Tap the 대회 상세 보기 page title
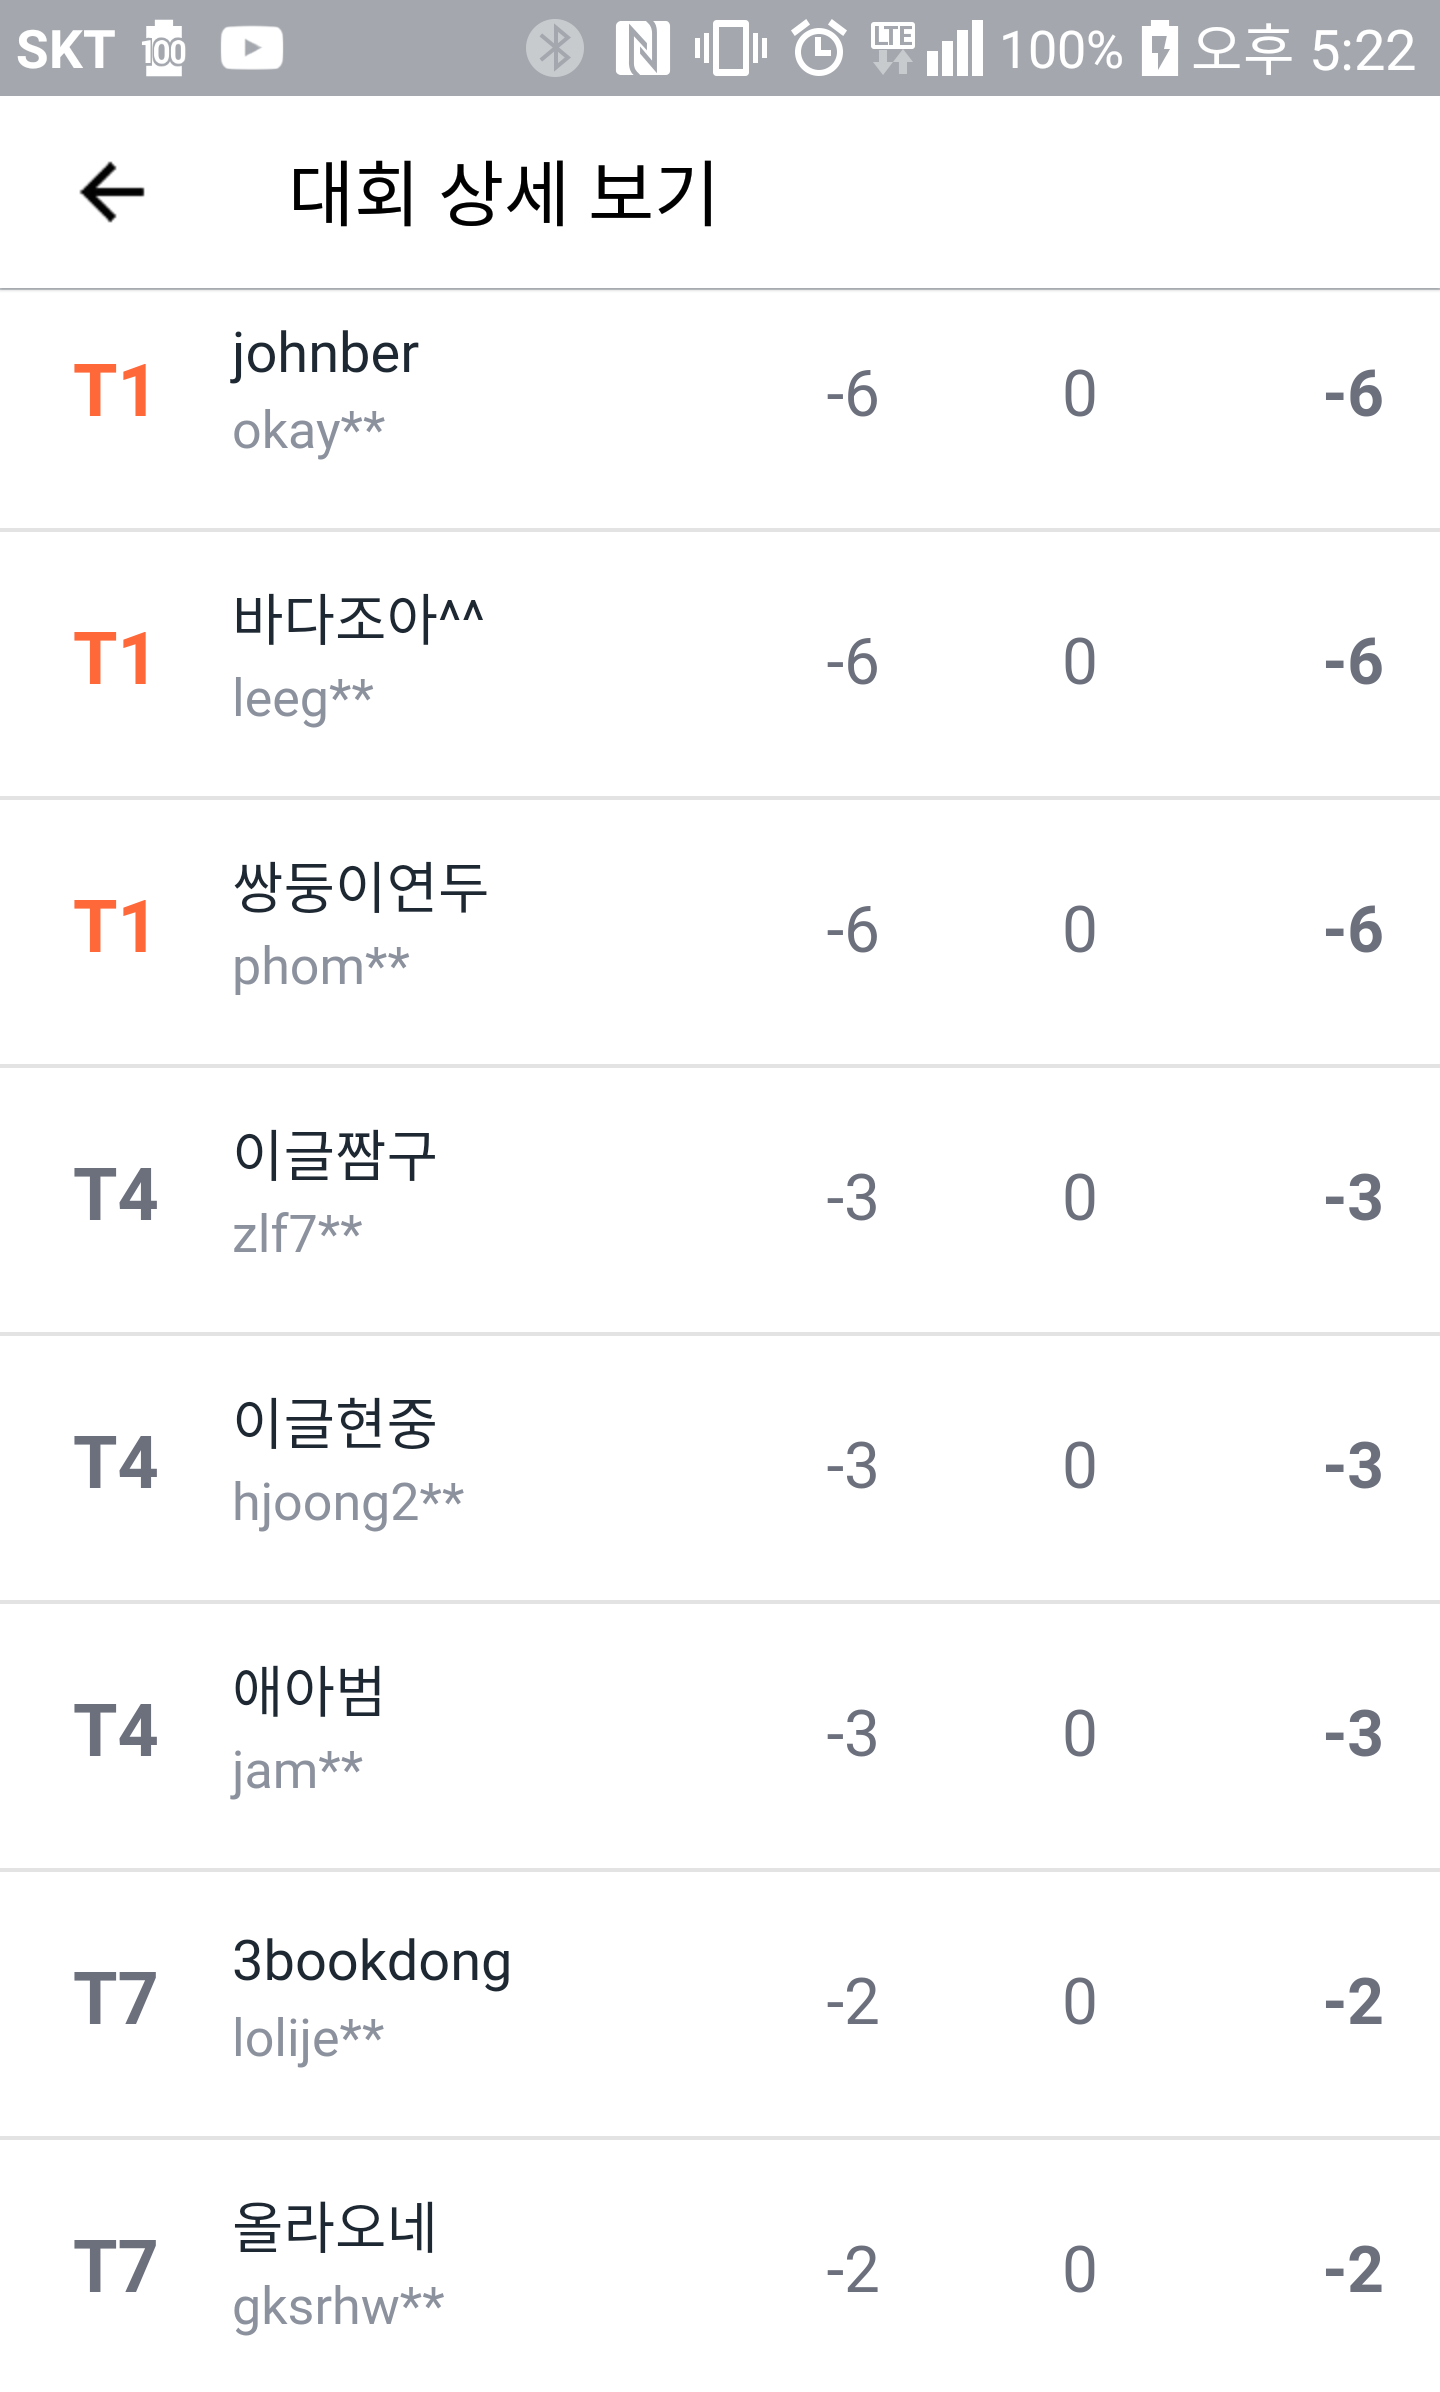1440x2392 pixels. (503, 192)
